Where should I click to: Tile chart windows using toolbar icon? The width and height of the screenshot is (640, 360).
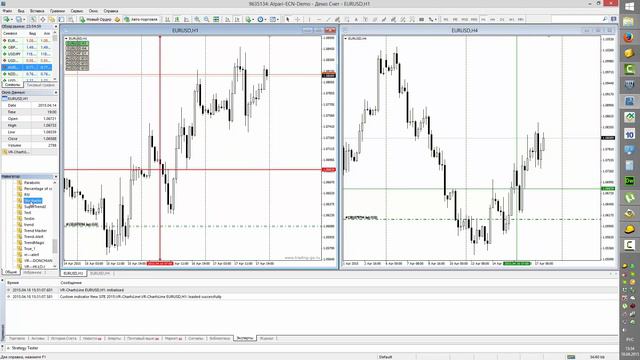[x=216, y=19]
